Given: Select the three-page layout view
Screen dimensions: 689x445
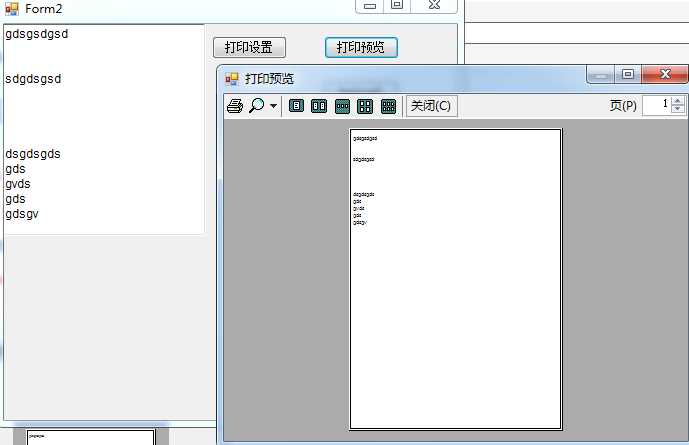Looking at the screenshot, I should tap(342, 106).
